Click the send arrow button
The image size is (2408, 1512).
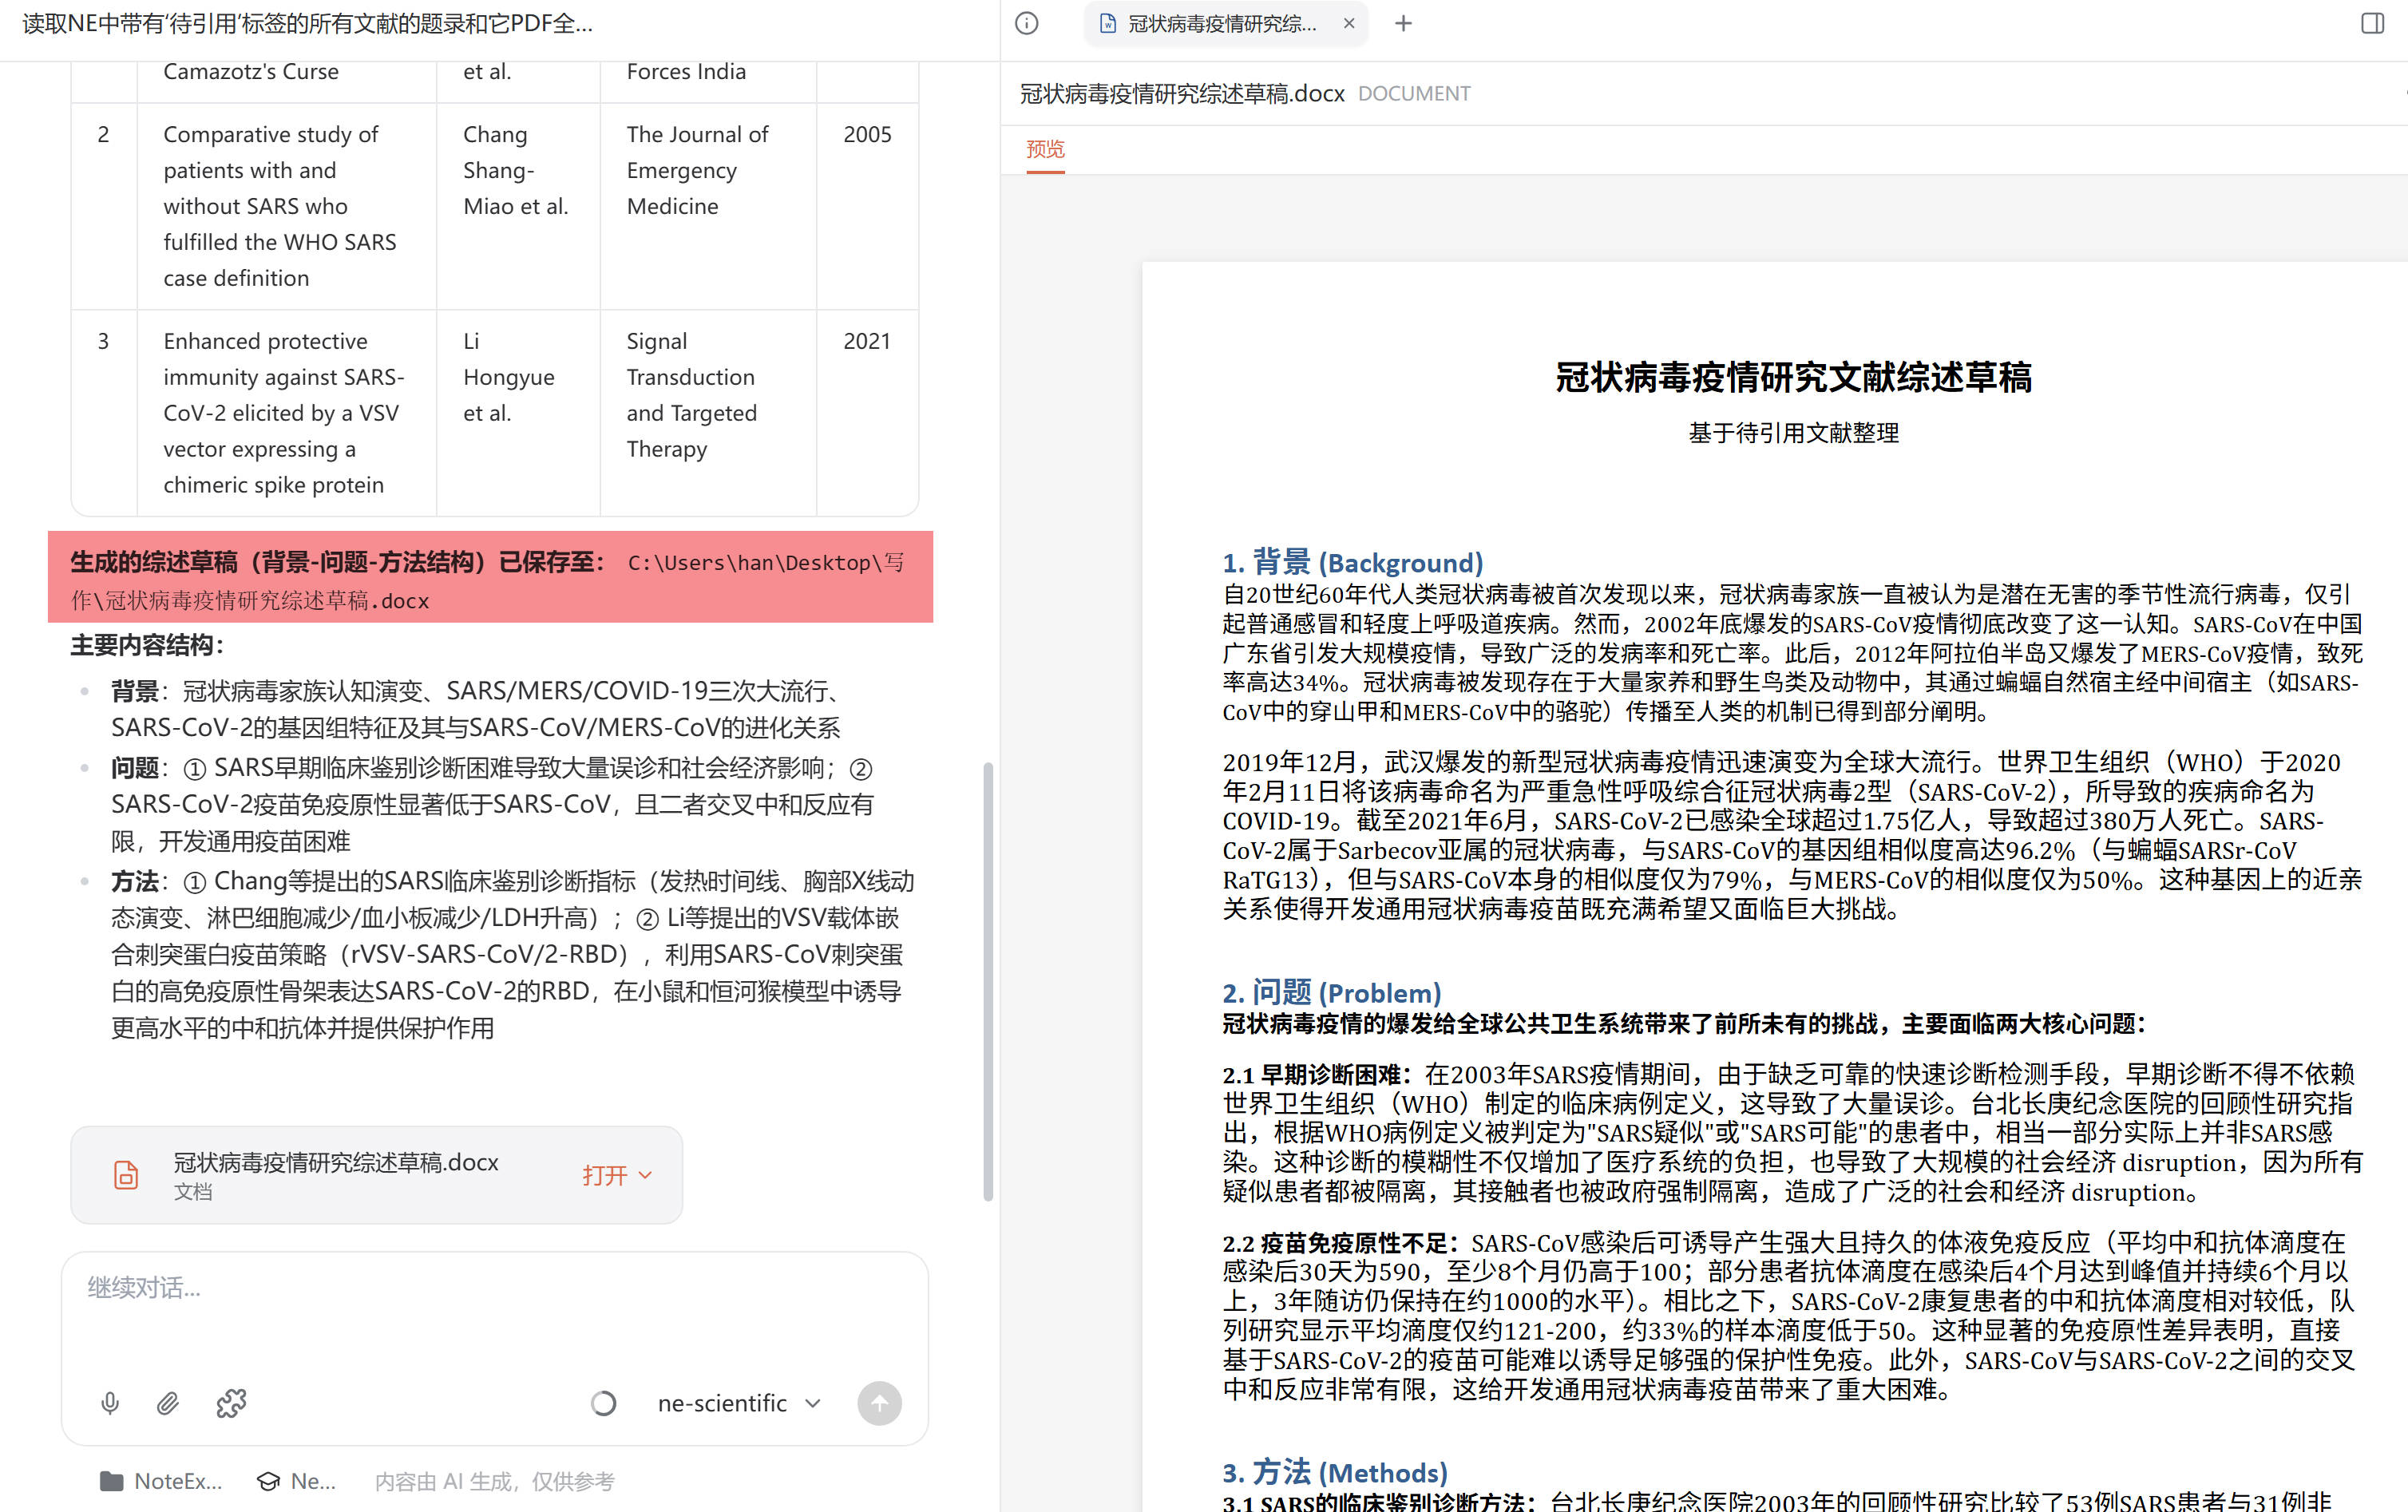click(x=879, y=1403)
